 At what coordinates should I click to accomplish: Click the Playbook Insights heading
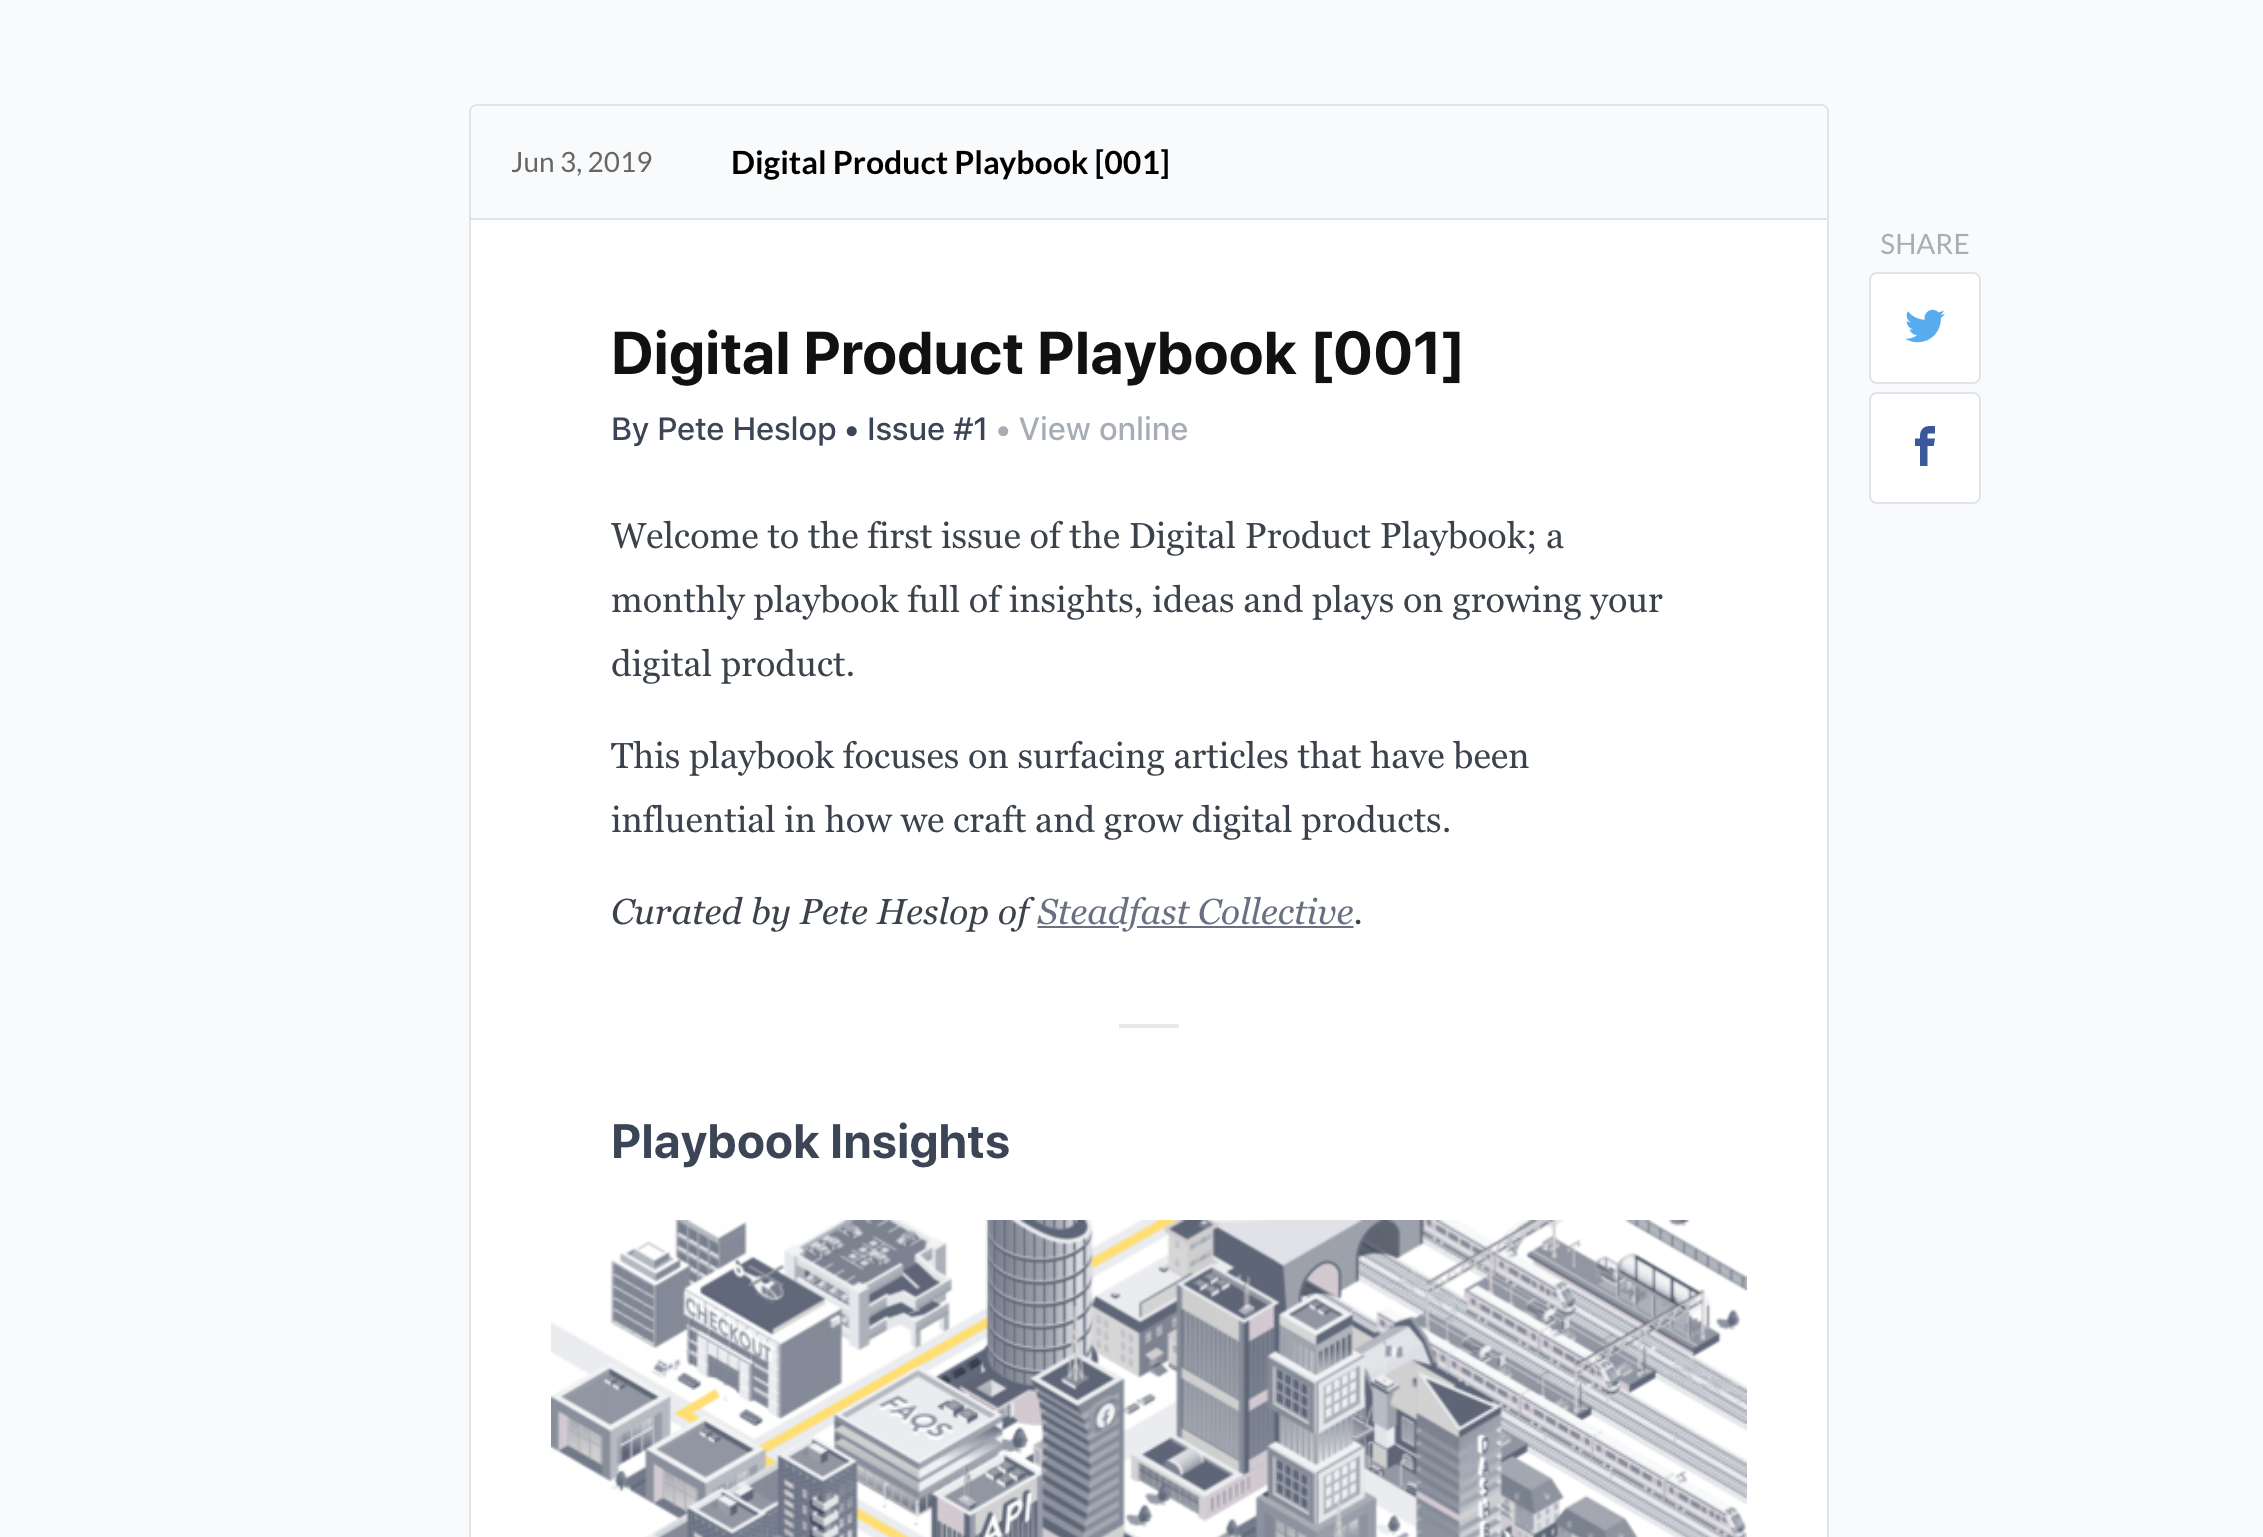pyautogui.click(x=810, y=1140)
